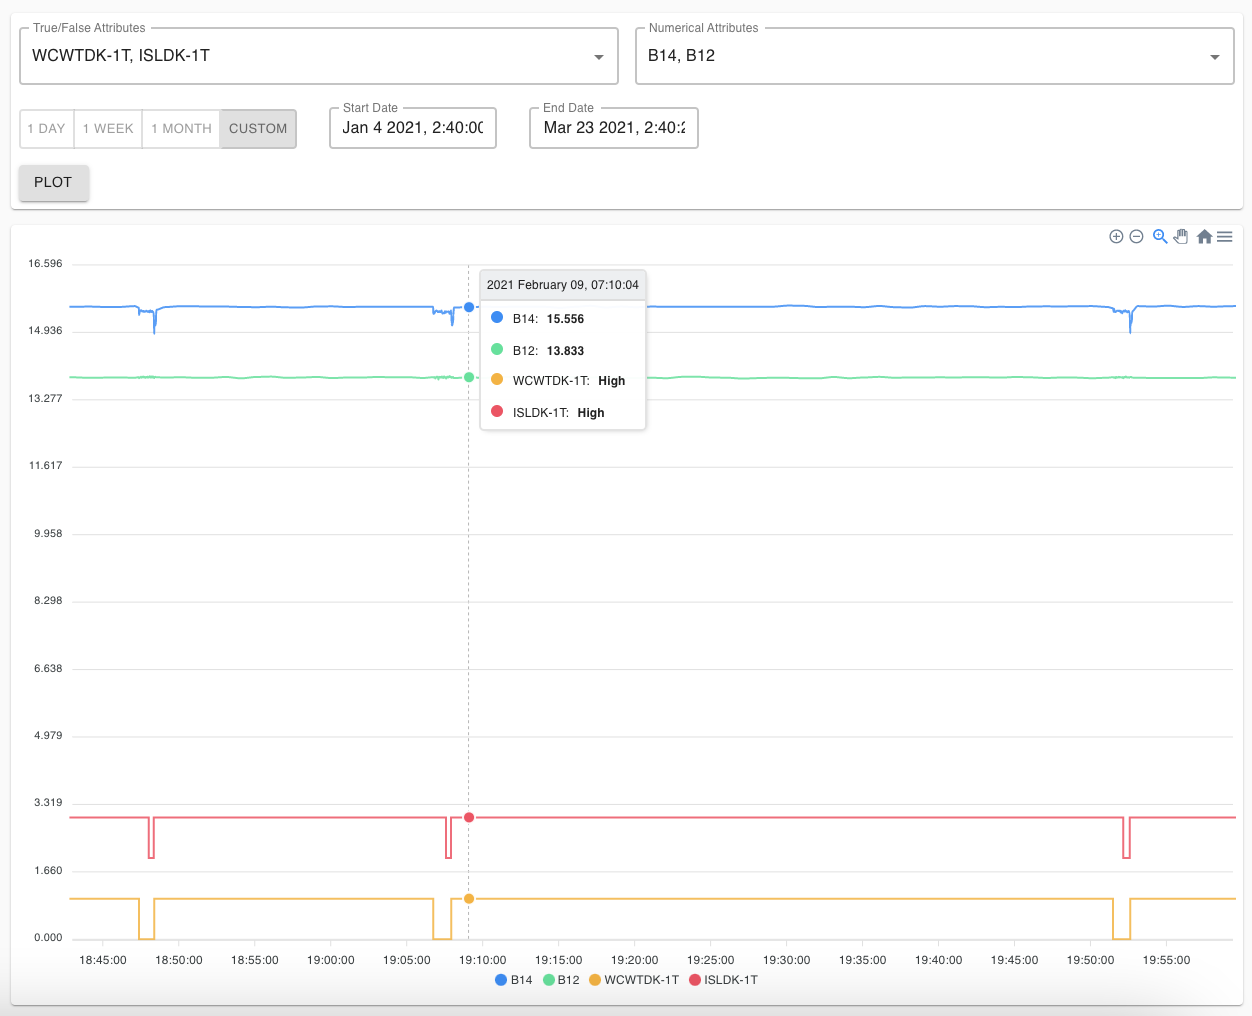Image resolution: width=1252 pixels, height=1016 pixels.
Task: Reset zoom with the home icon
Action: (x=1204, y=237)
